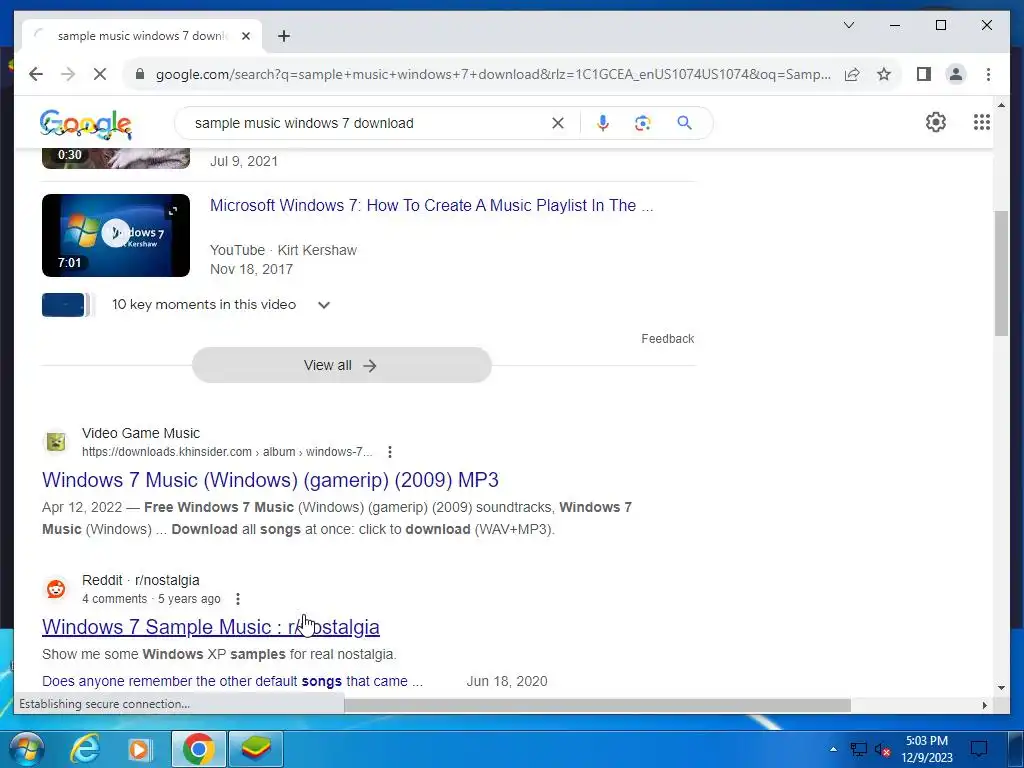Click View all videos button

point(341,365)
